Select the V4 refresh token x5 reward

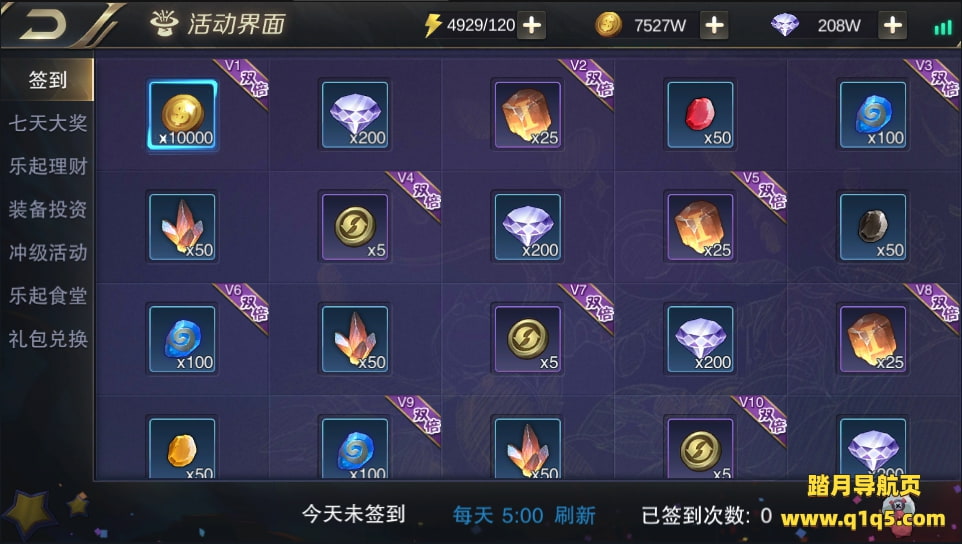coord(355,227)
